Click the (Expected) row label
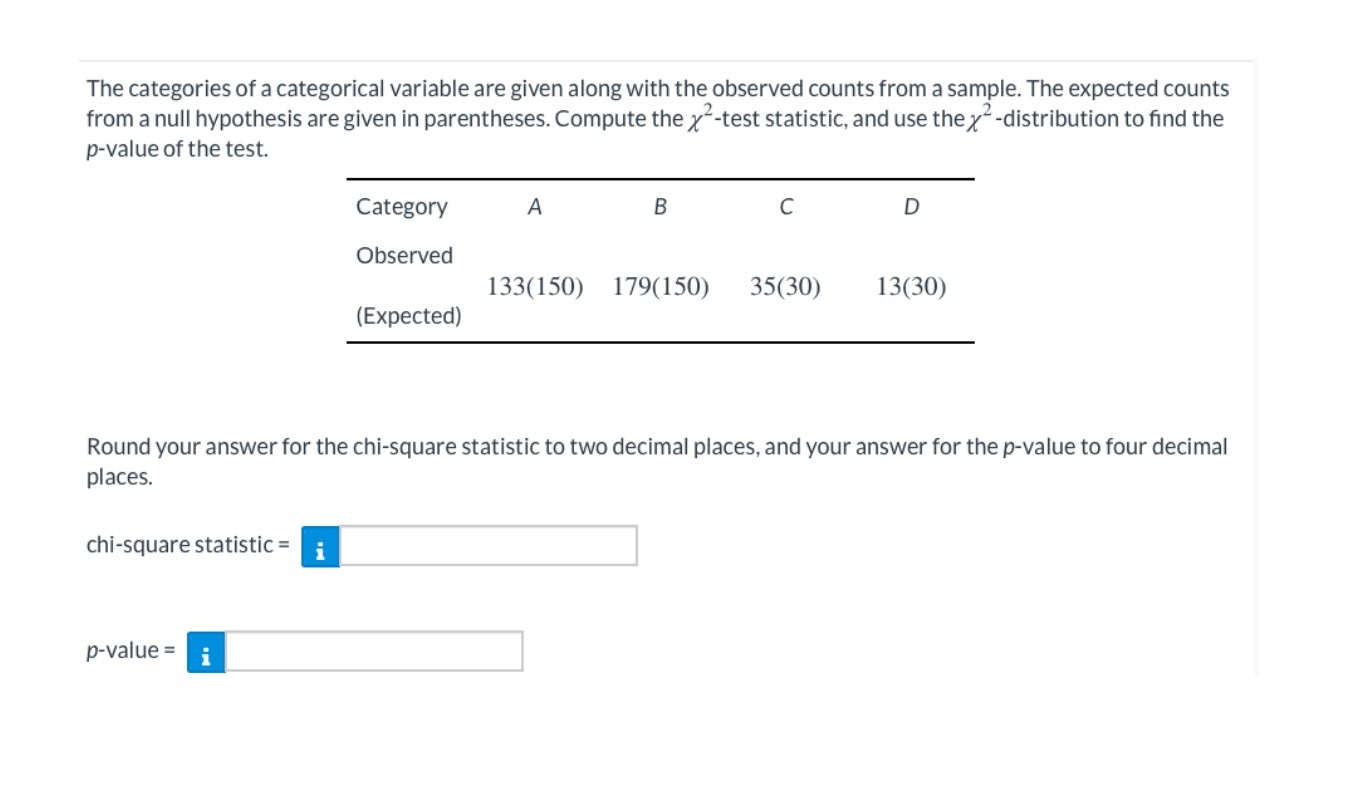1346x788 pixels. coord(409,317)
